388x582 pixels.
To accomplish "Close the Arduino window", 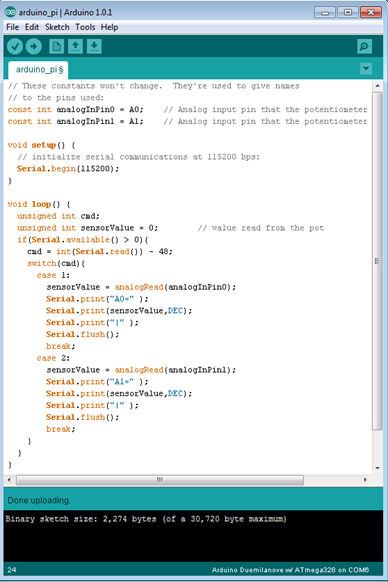I will click(371, 12).
